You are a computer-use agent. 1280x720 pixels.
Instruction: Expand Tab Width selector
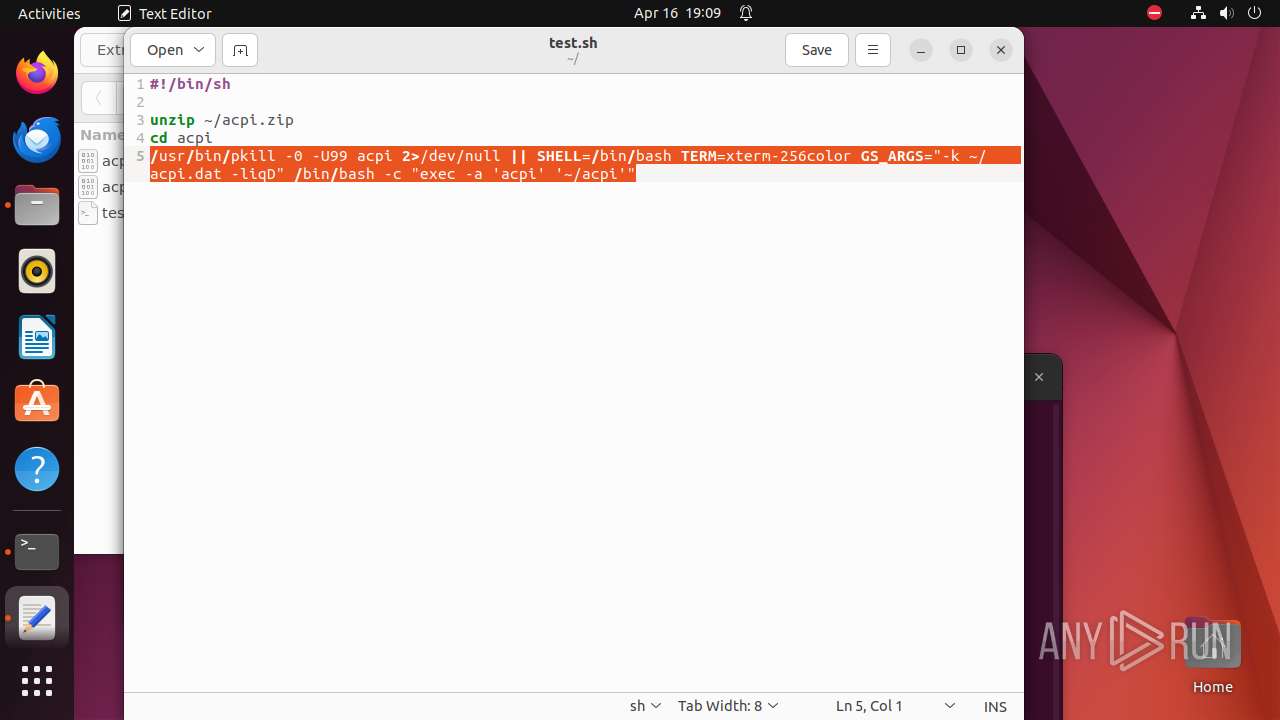tap(728, 706)
